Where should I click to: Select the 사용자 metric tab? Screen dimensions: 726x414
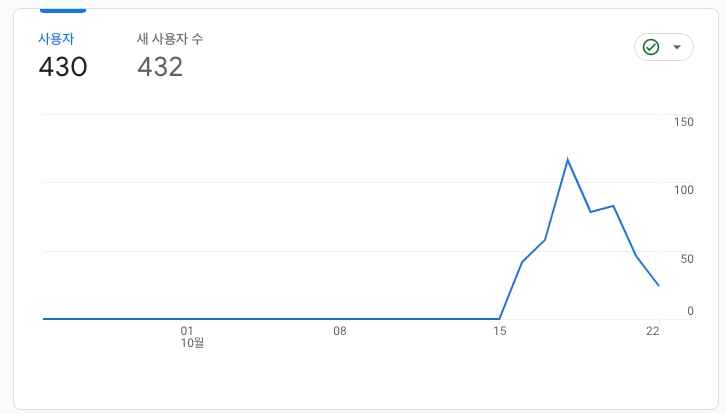pyautogui.click(x=56, y=39)
